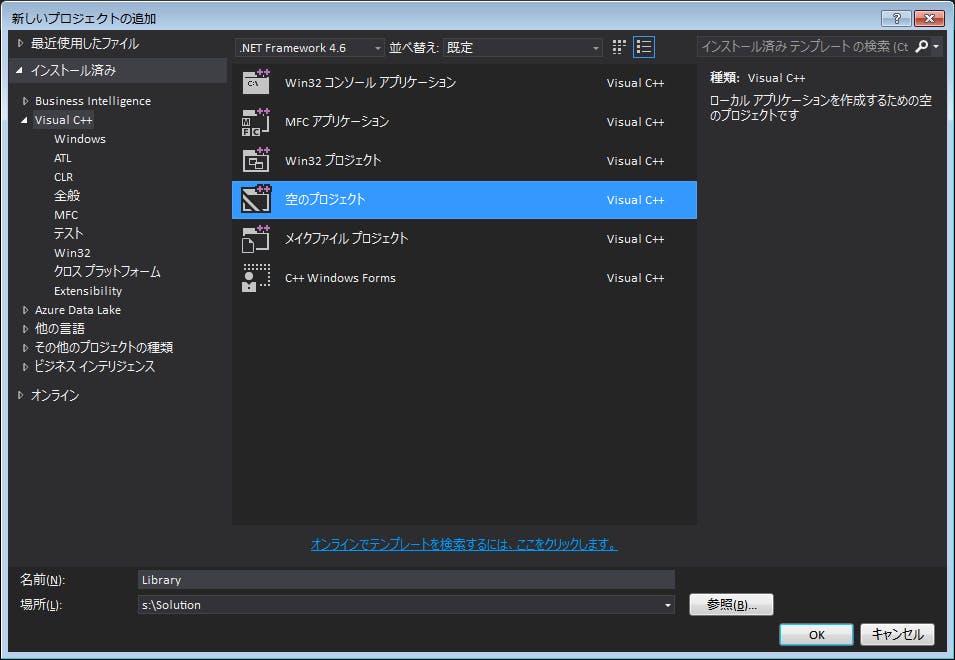This screenshot has width=955, height=660.
Task: Expand the Azure Data Lake node
Action: pos(25,310)
